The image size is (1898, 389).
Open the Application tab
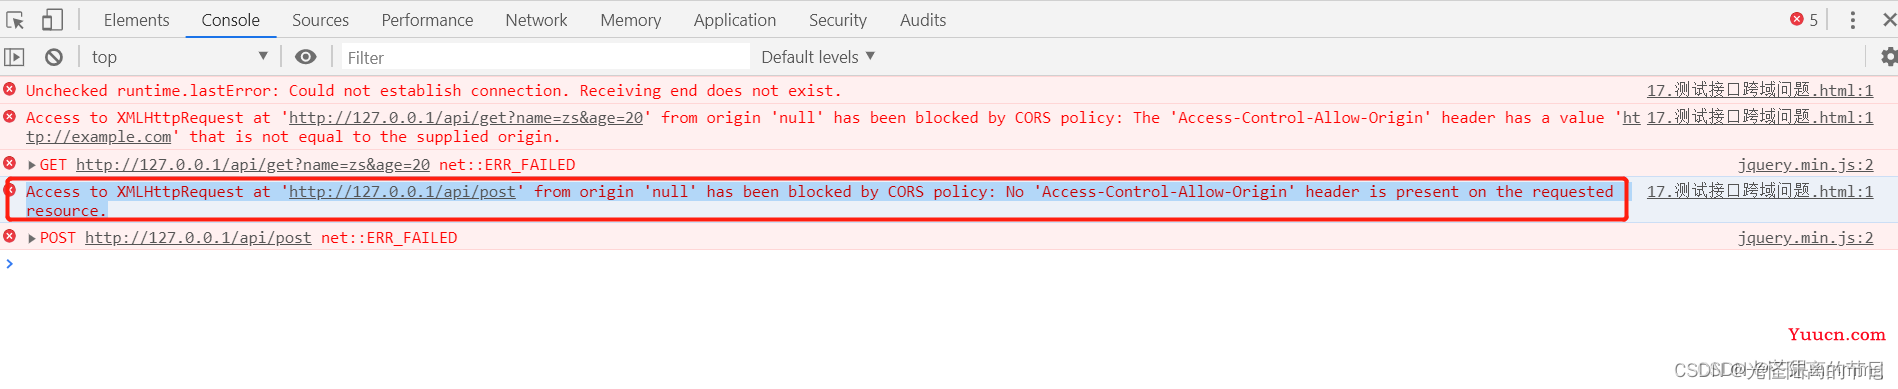(735, 20)
